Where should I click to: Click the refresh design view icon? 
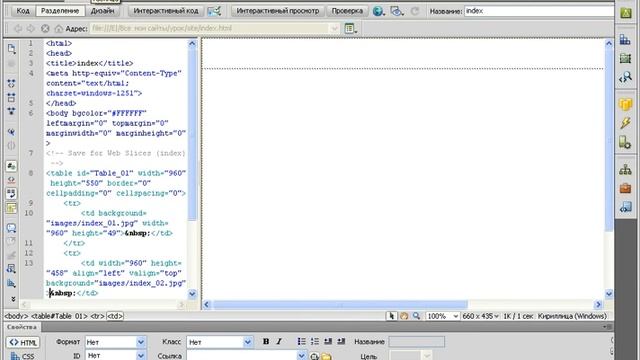415,11
